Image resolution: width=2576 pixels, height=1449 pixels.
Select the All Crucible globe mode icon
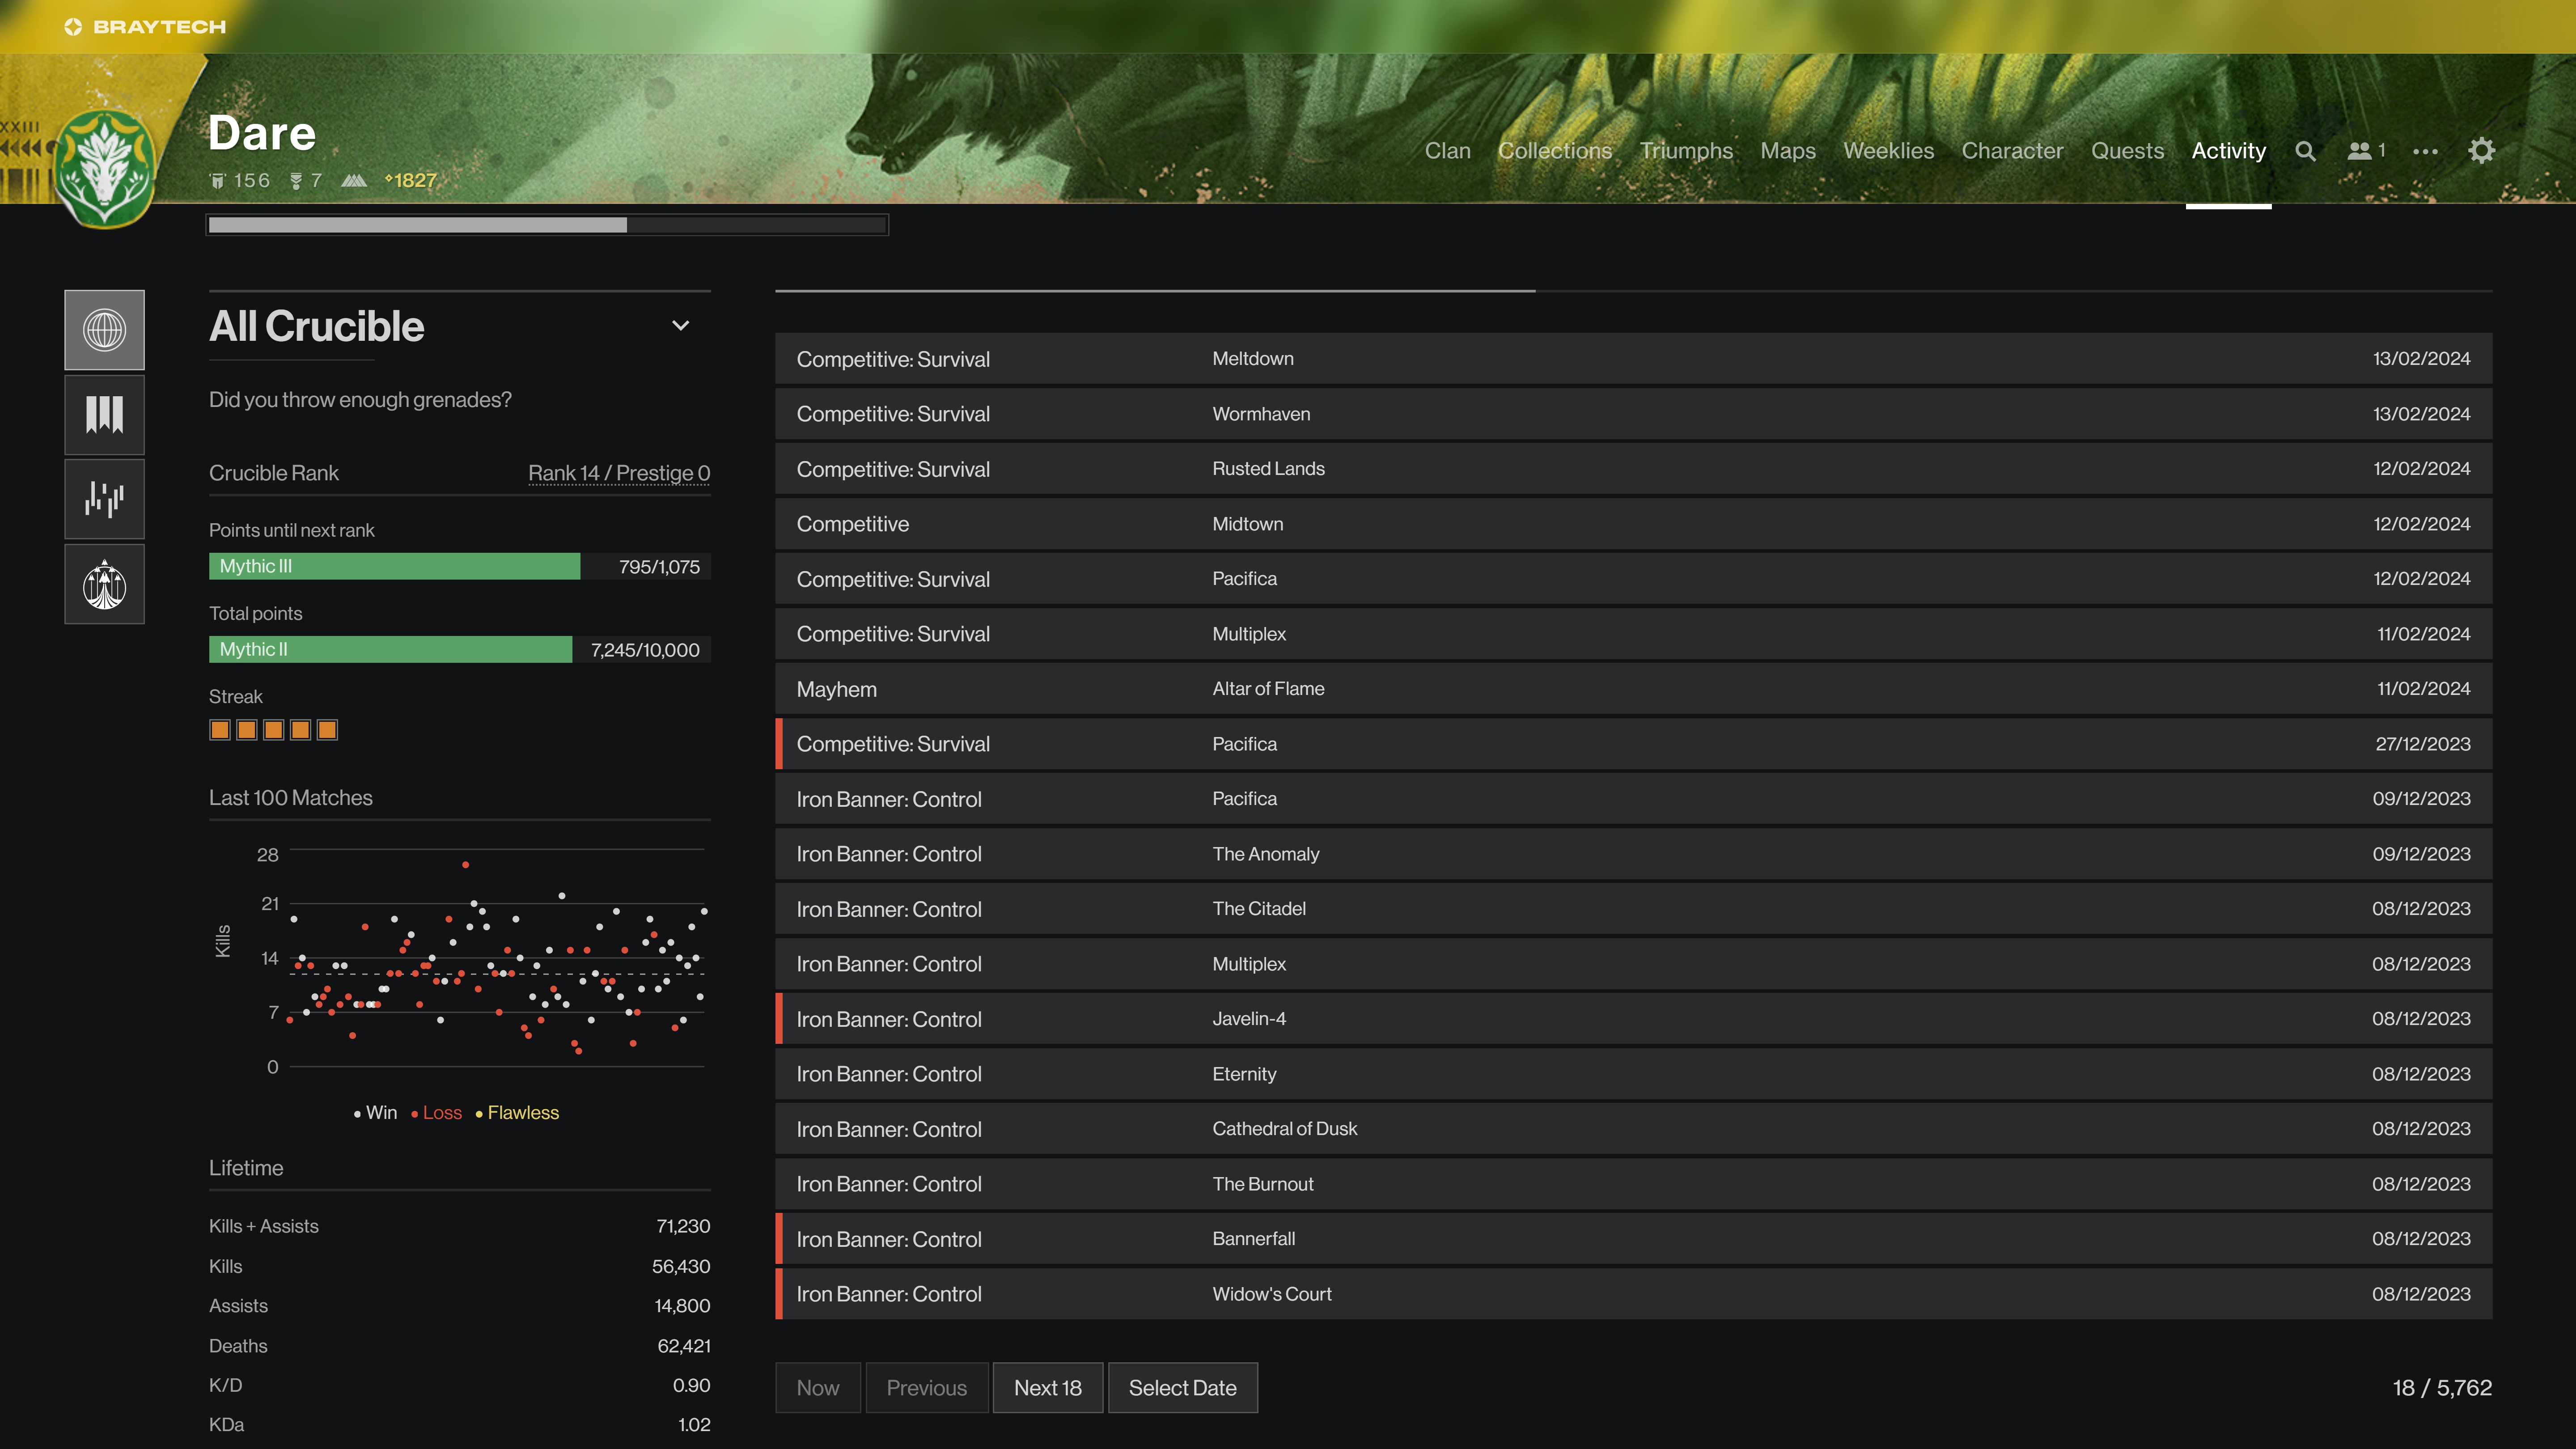click(x=104, y=330)
